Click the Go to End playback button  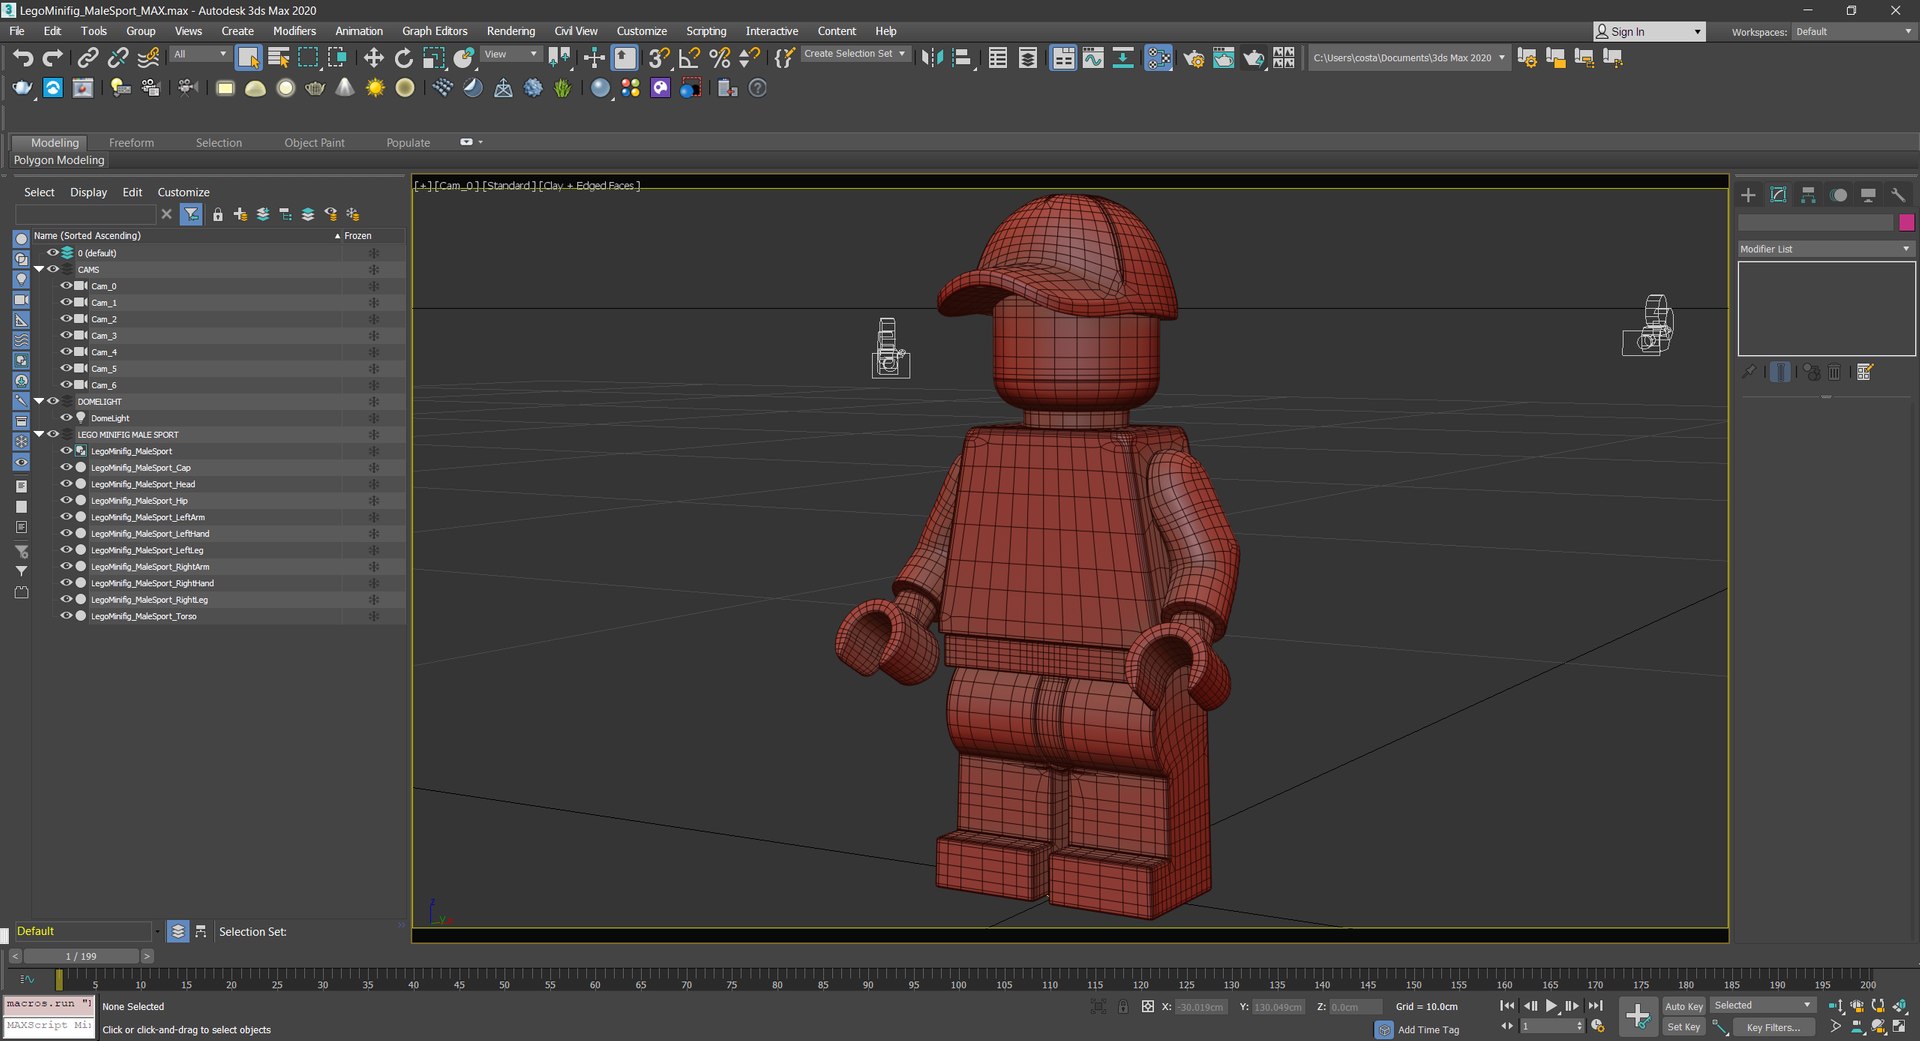pyautogui.click(x=1595, y=1006)
